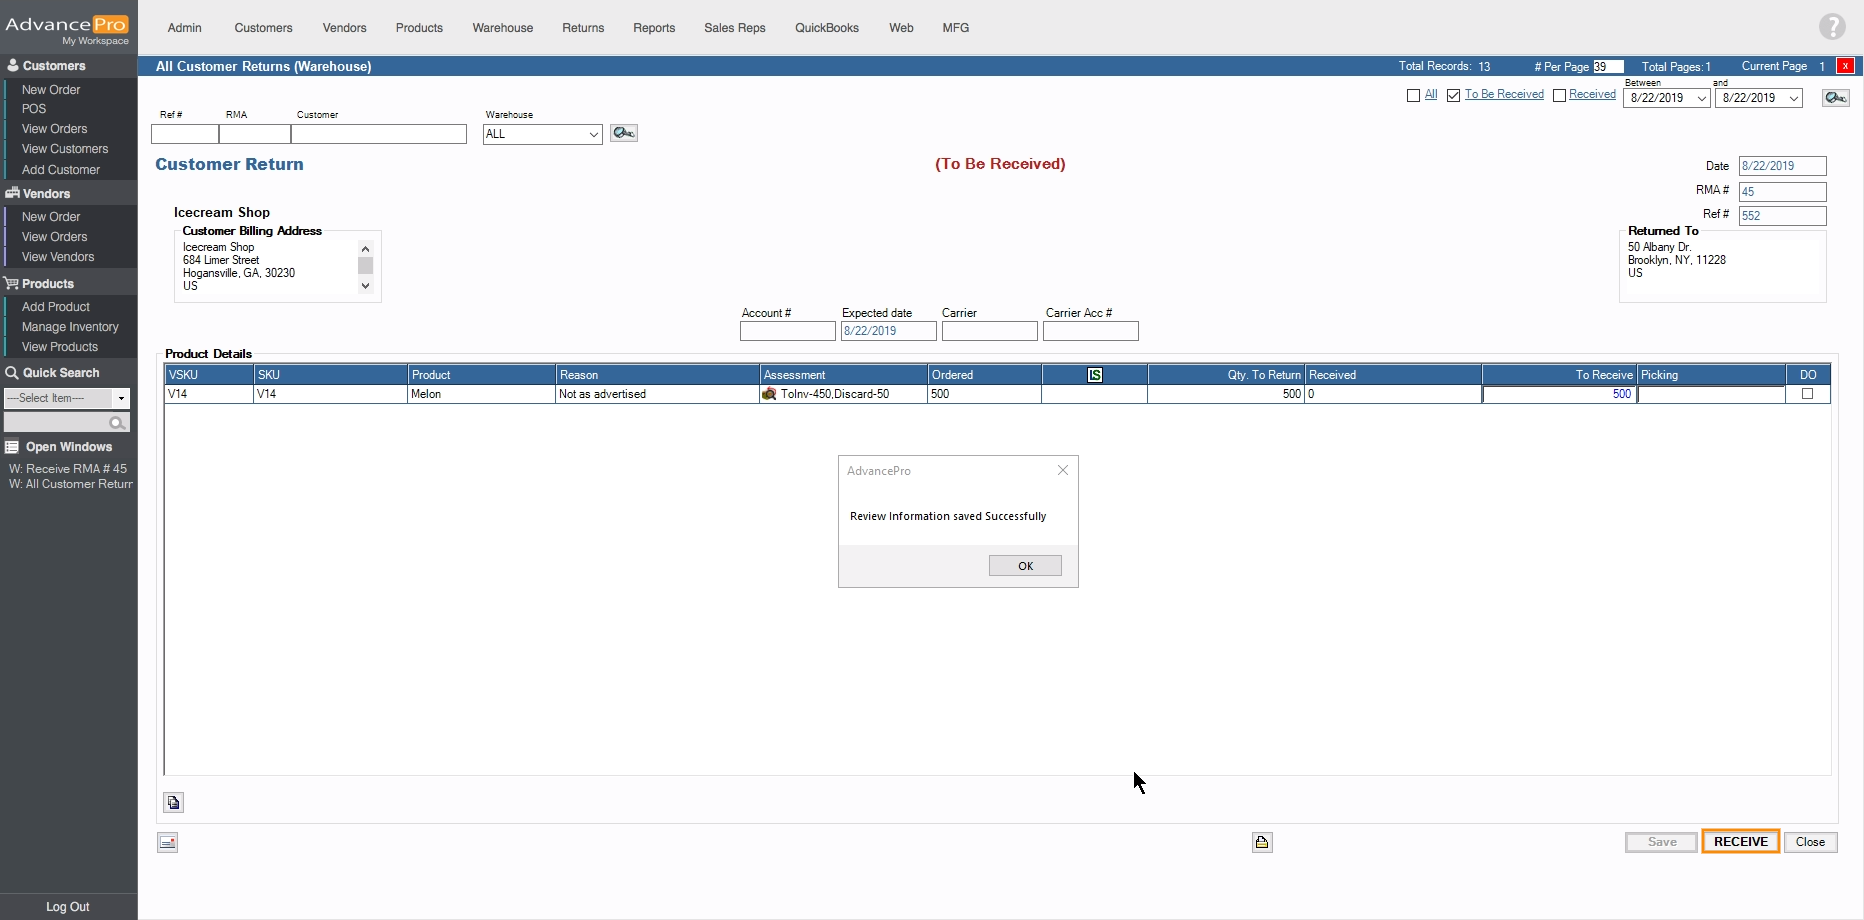
Task: Click the document icon below the product table
Action: point(174,802)
